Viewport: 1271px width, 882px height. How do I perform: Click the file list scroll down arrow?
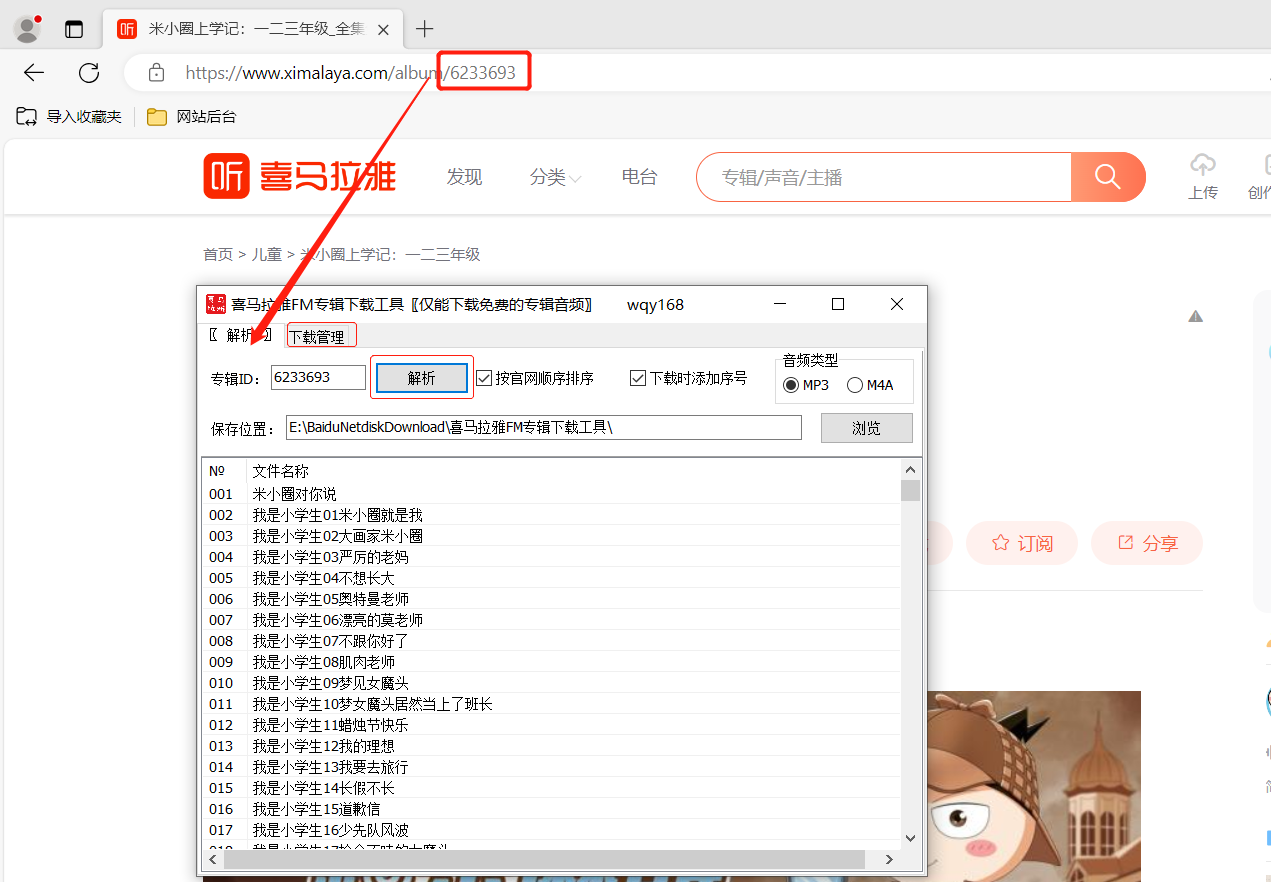(910, 838)
